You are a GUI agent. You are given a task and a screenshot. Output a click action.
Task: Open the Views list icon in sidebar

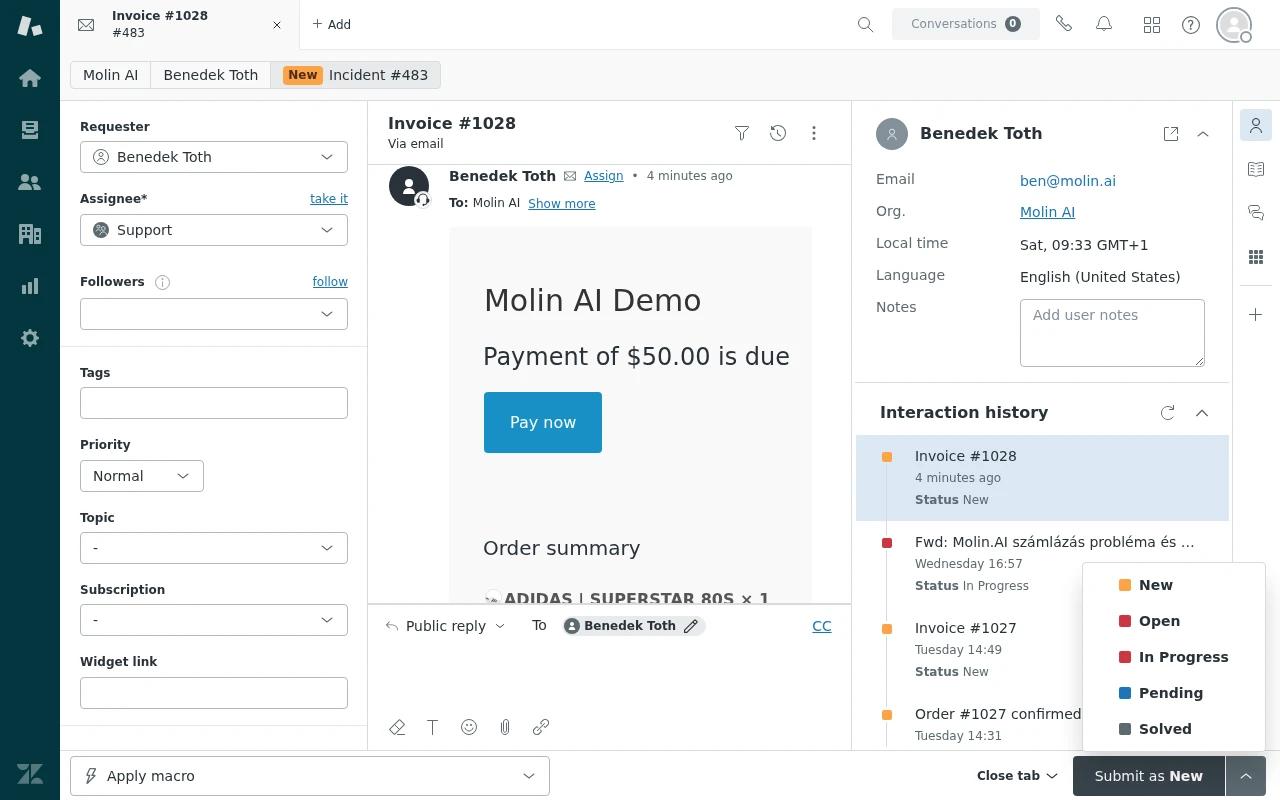coord(30,130)
